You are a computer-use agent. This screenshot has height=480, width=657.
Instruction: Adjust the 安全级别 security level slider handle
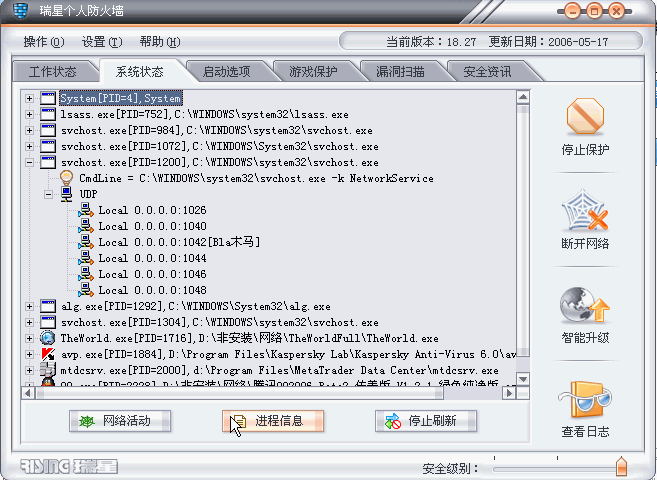(x=621, y=466)
